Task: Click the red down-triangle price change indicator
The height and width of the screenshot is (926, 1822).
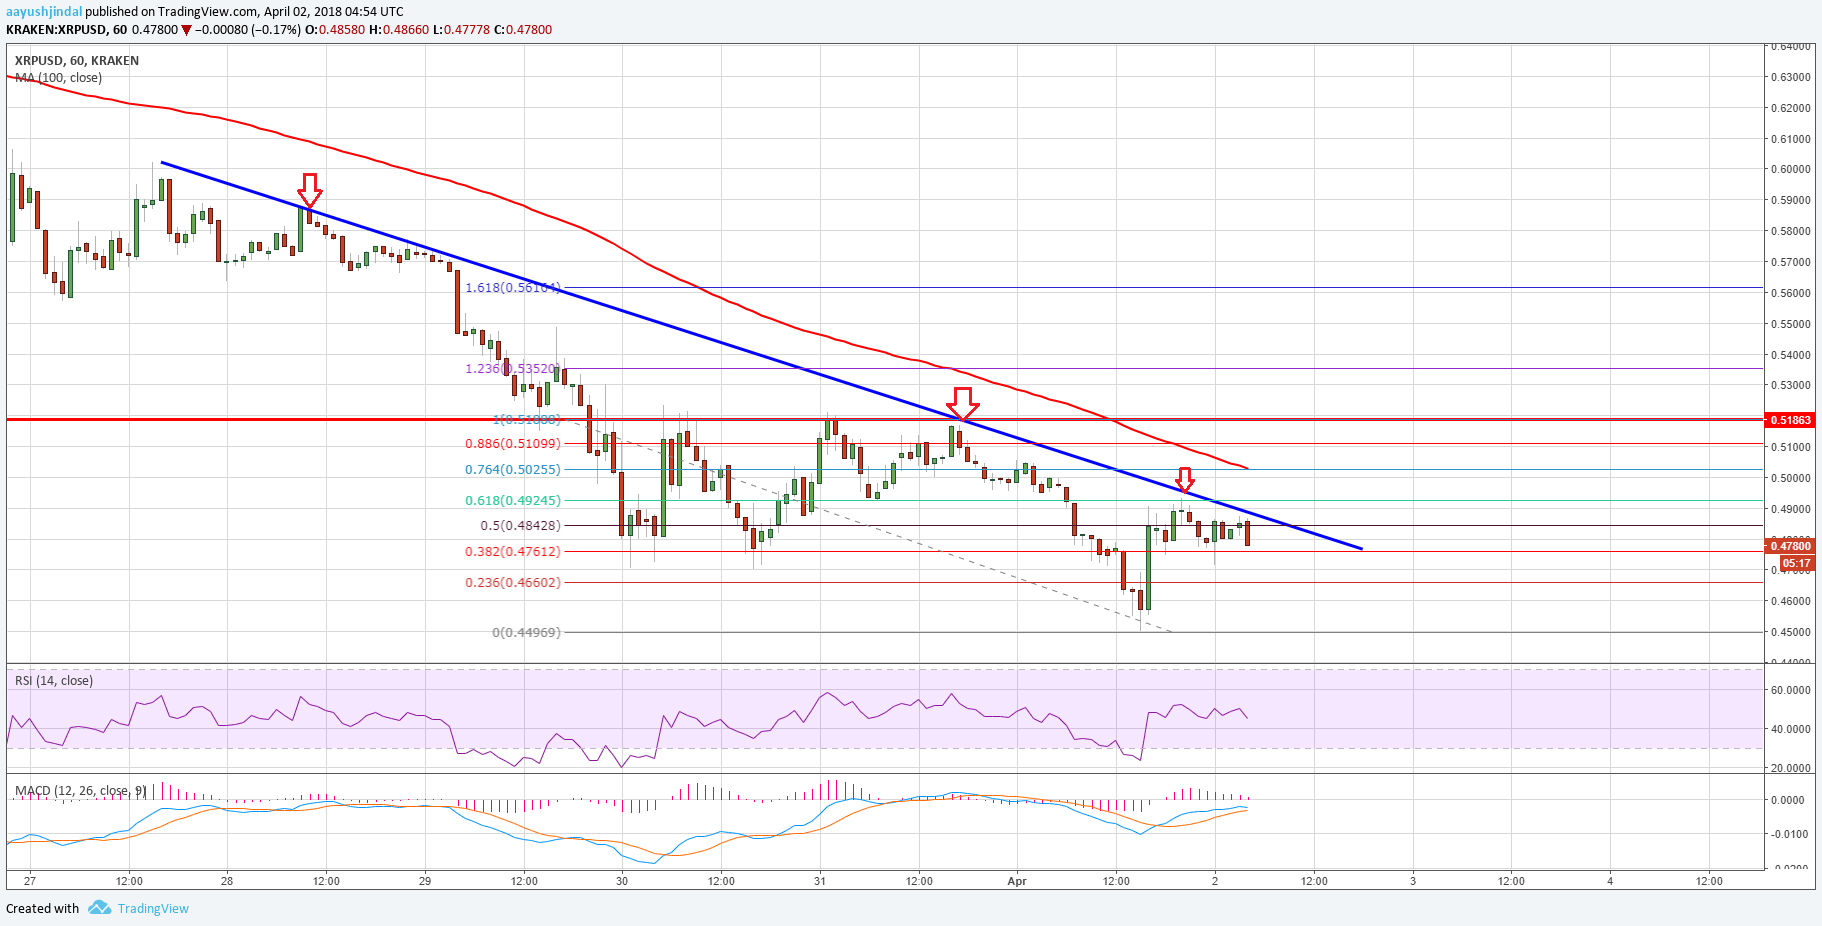Action: (186, 30)
